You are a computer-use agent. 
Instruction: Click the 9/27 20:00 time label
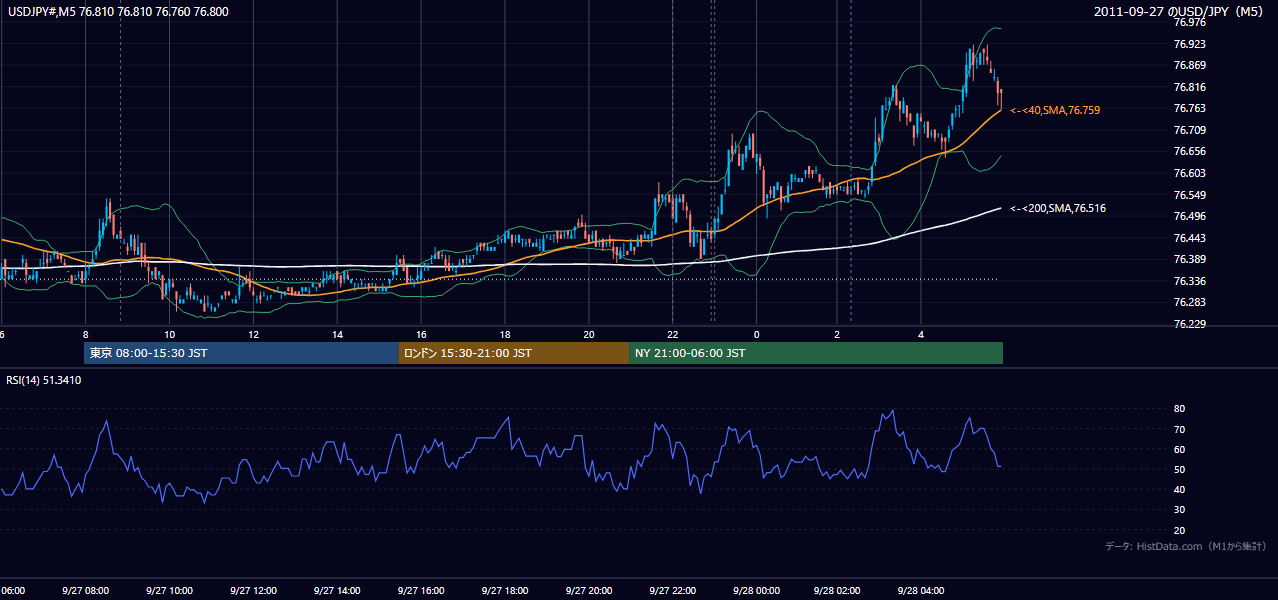(588, 590)
